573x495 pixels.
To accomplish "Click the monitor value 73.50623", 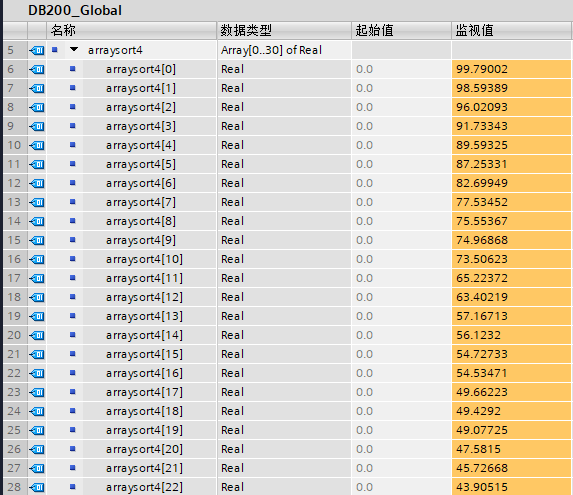I will click(x=511, y=259).
